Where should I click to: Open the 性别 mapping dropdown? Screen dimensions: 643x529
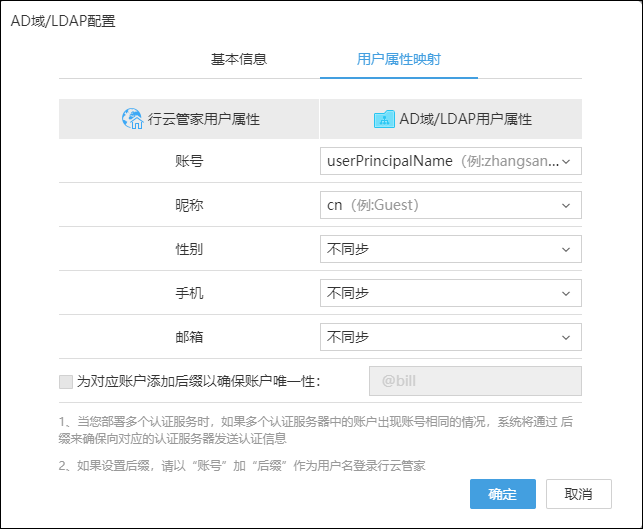450,249
